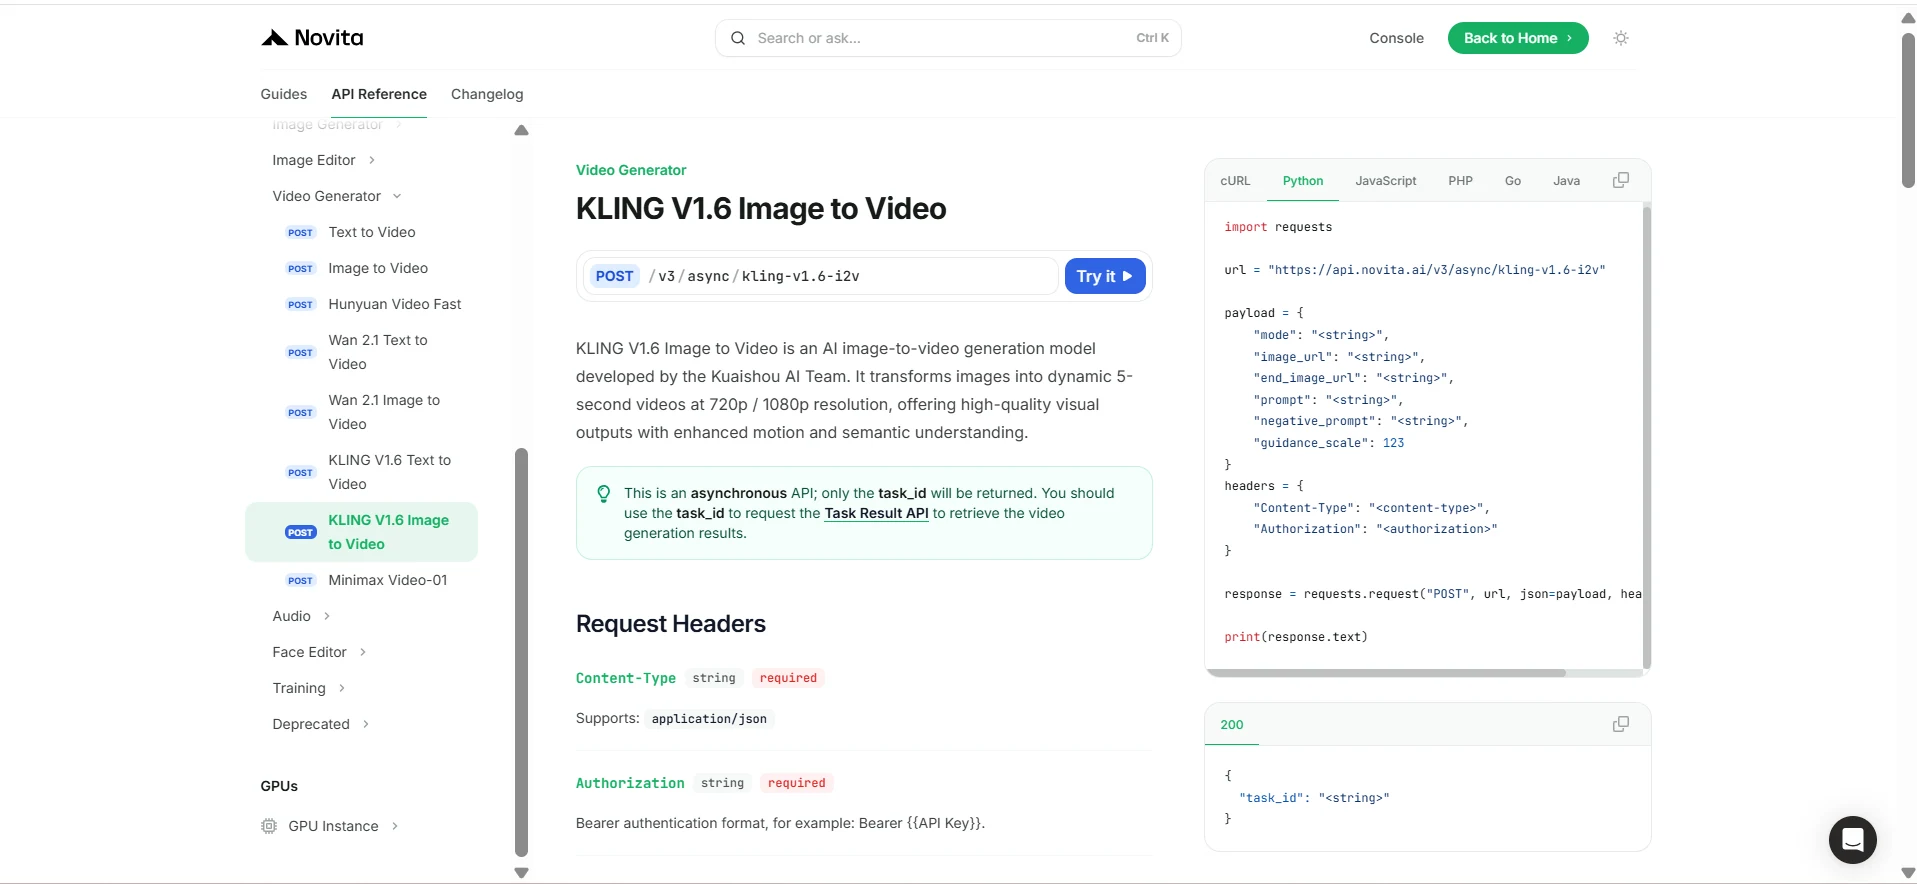
Task: Switch code sample to Python
Action: pos(1303,181)
